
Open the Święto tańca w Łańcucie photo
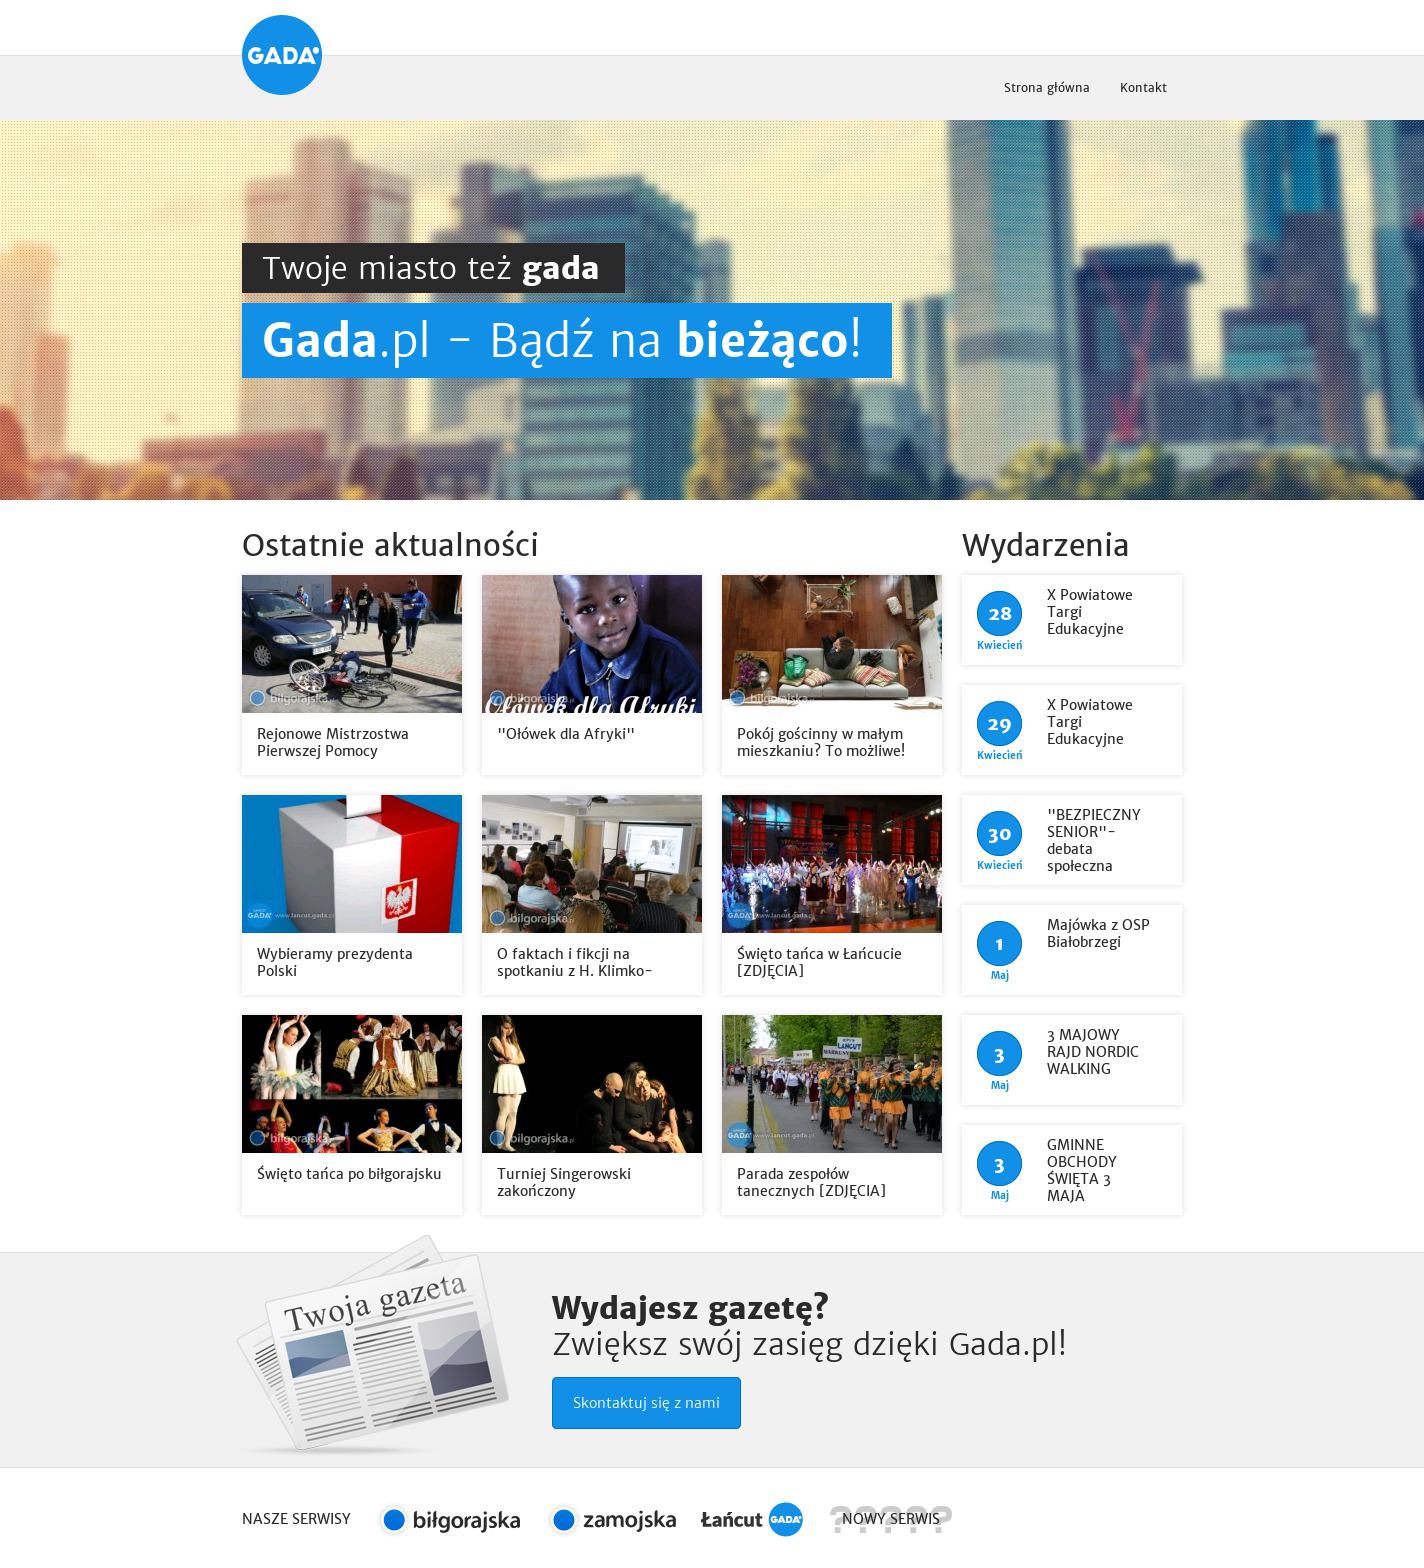[832, 864]
